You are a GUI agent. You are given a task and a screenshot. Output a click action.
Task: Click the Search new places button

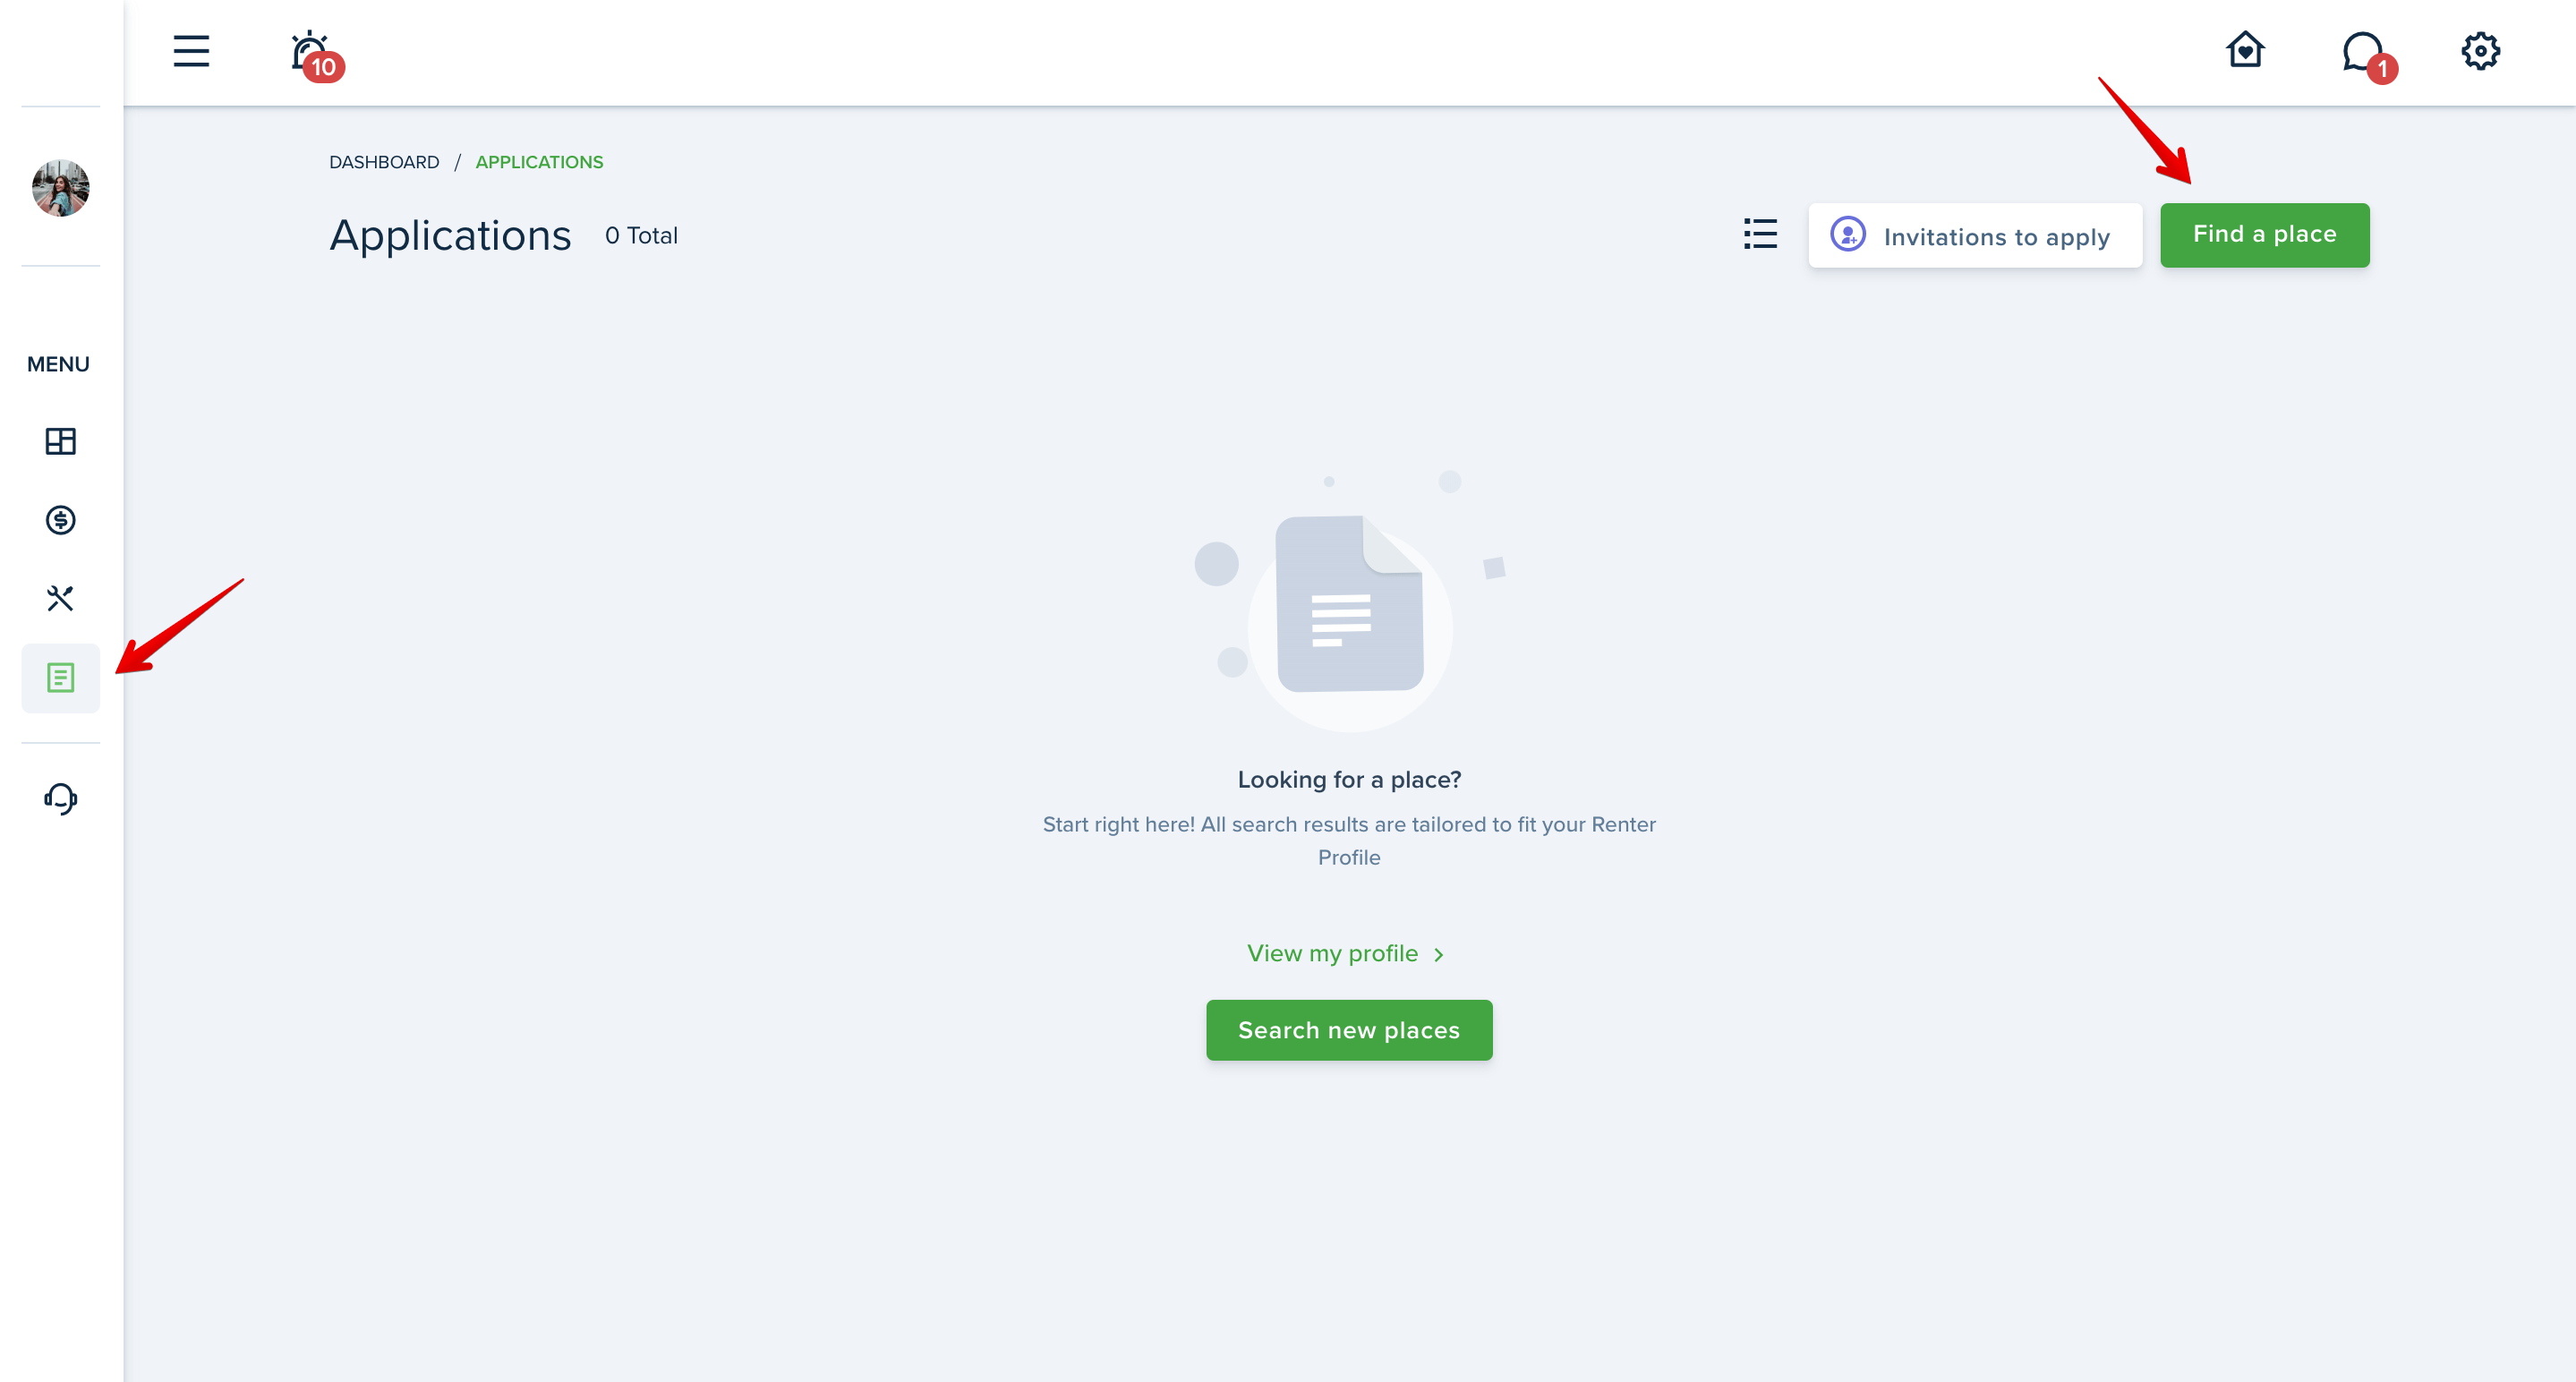1349,1030
